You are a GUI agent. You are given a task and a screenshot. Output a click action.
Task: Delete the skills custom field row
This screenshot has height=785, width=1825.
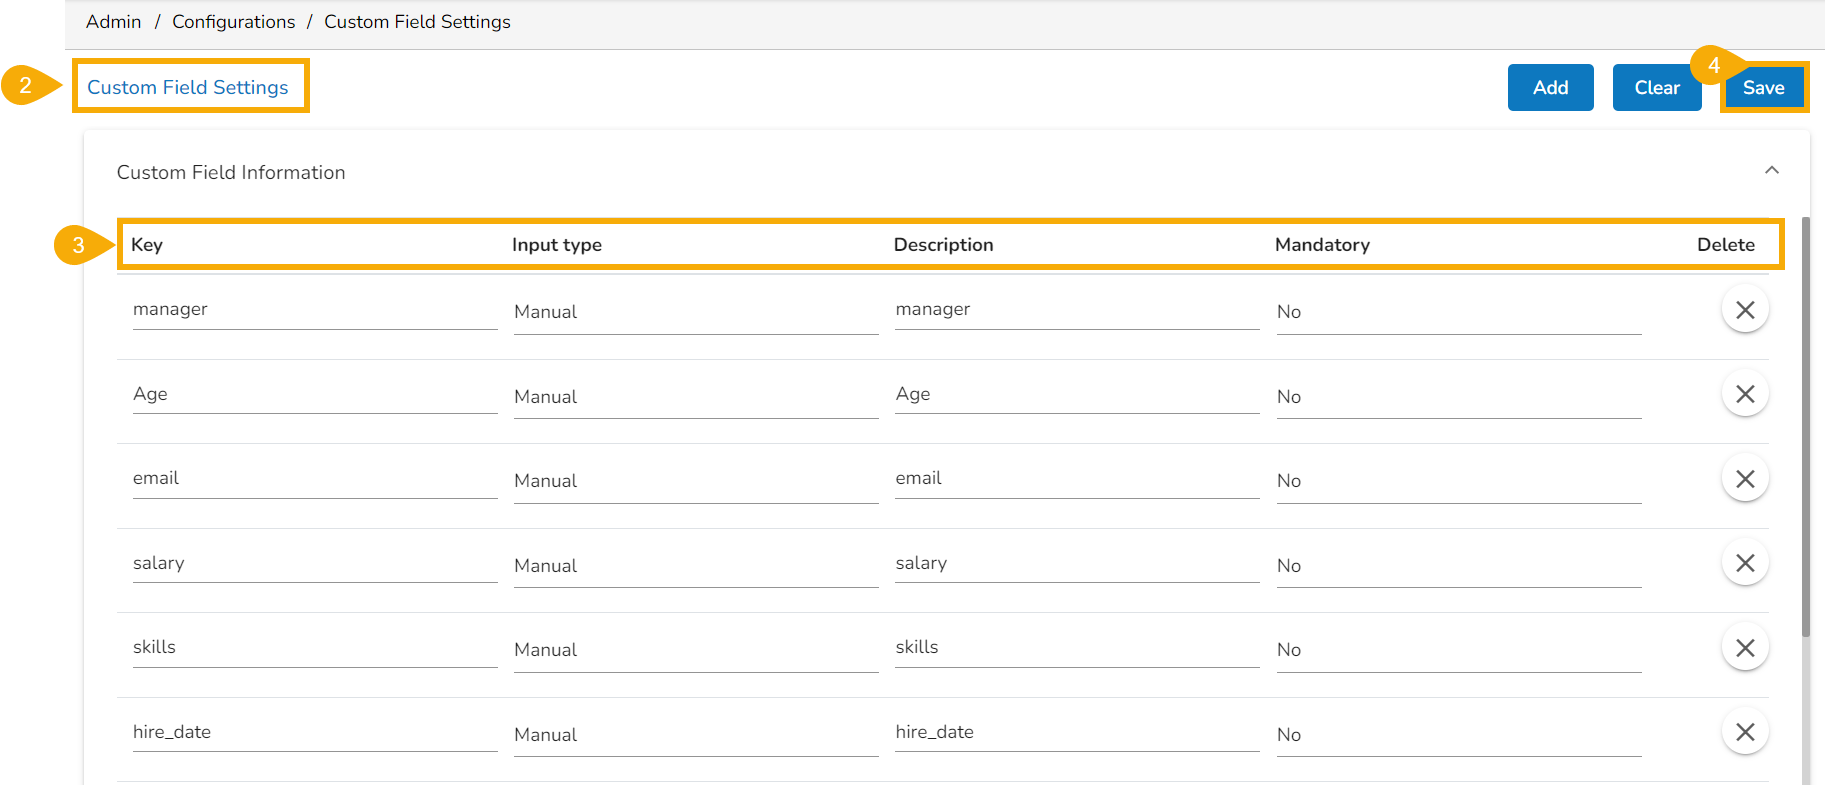1745,648
